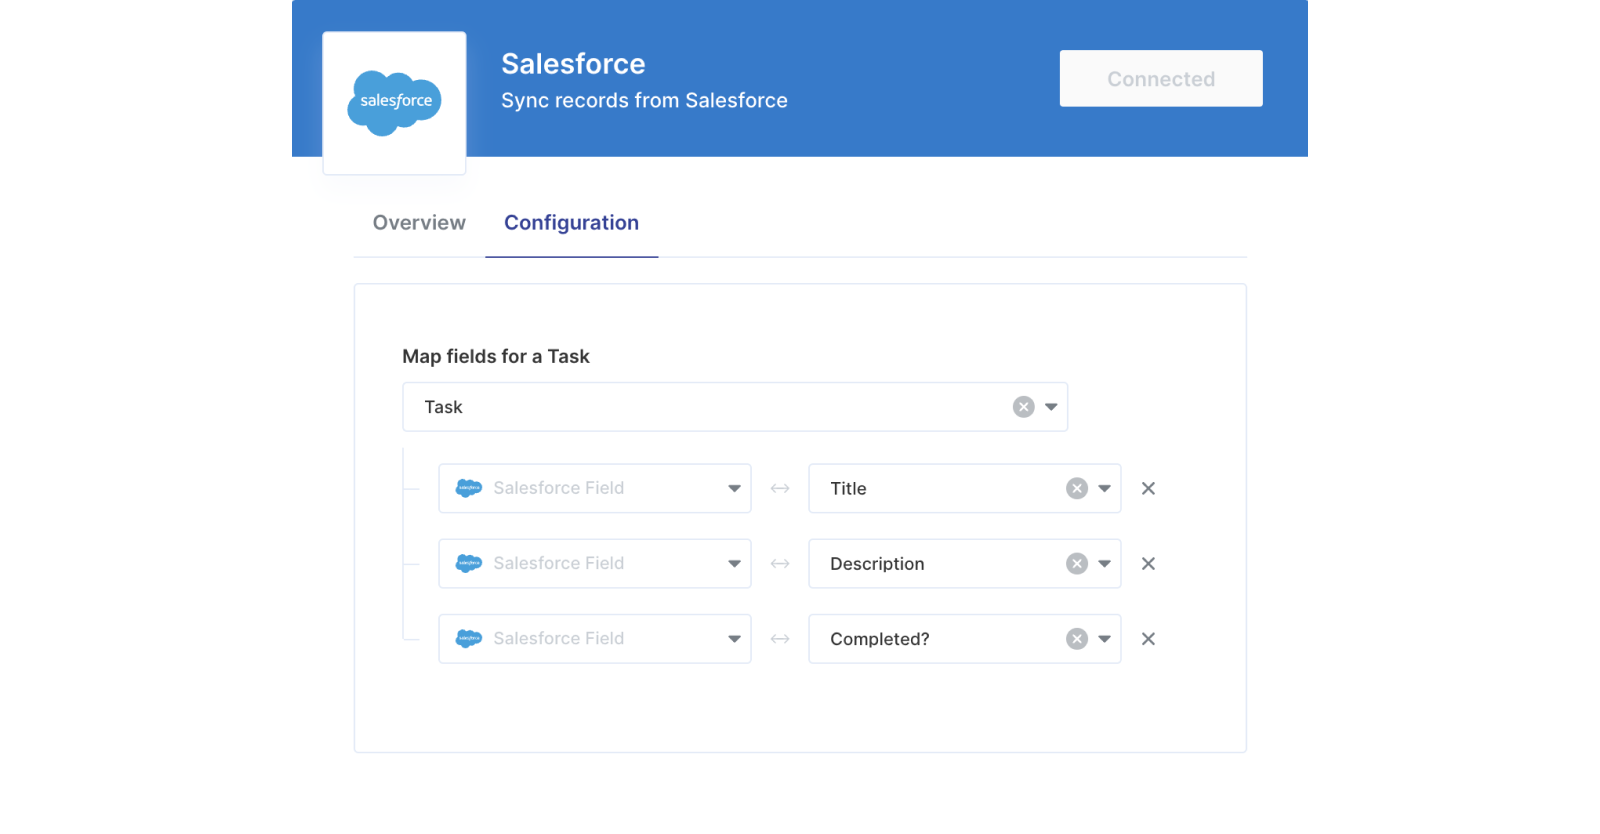Viewport: 1600px width, 834px height.
Task: Select the Configuration tab
Action: [571, 223]
